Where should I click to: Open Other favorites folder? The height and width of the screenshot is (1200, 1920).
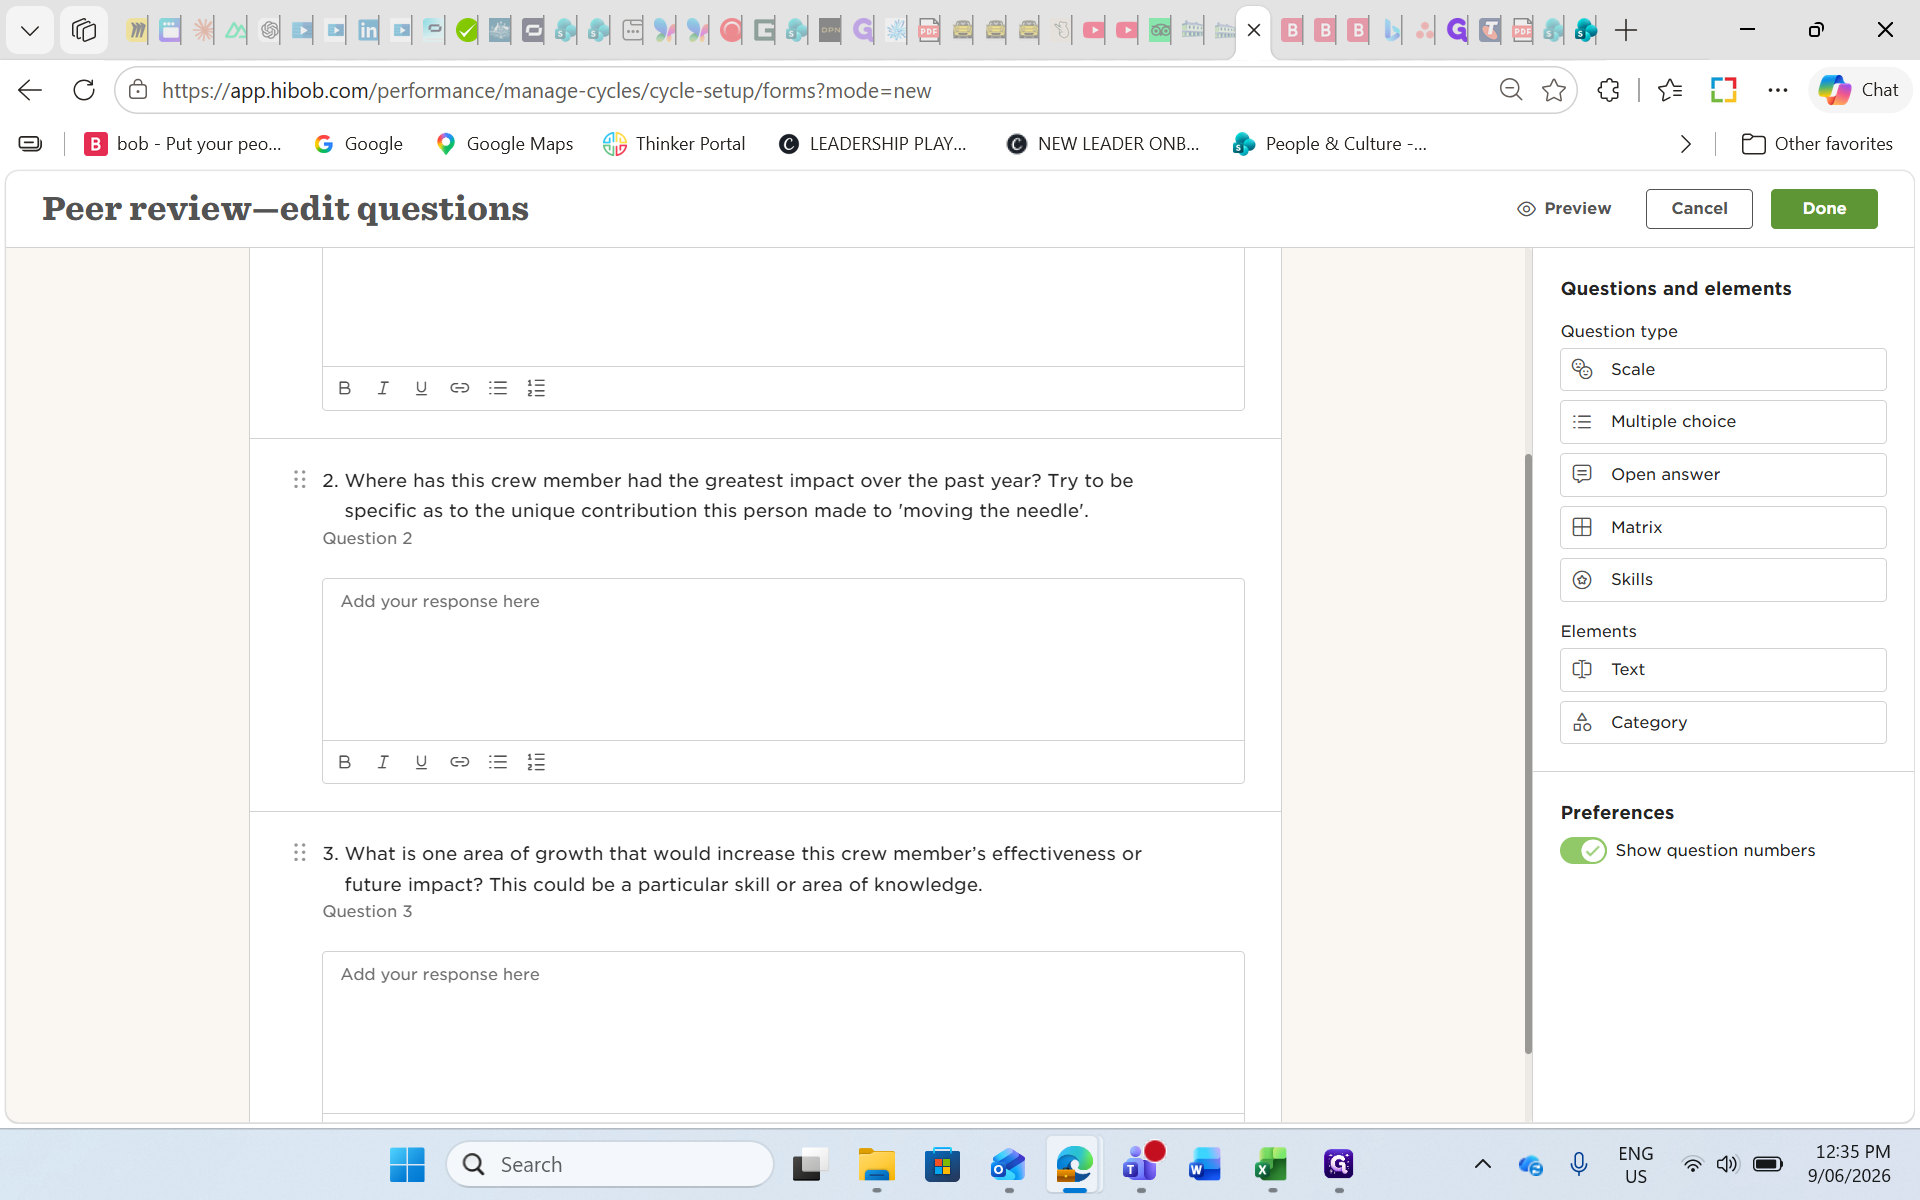(1817, 144)
